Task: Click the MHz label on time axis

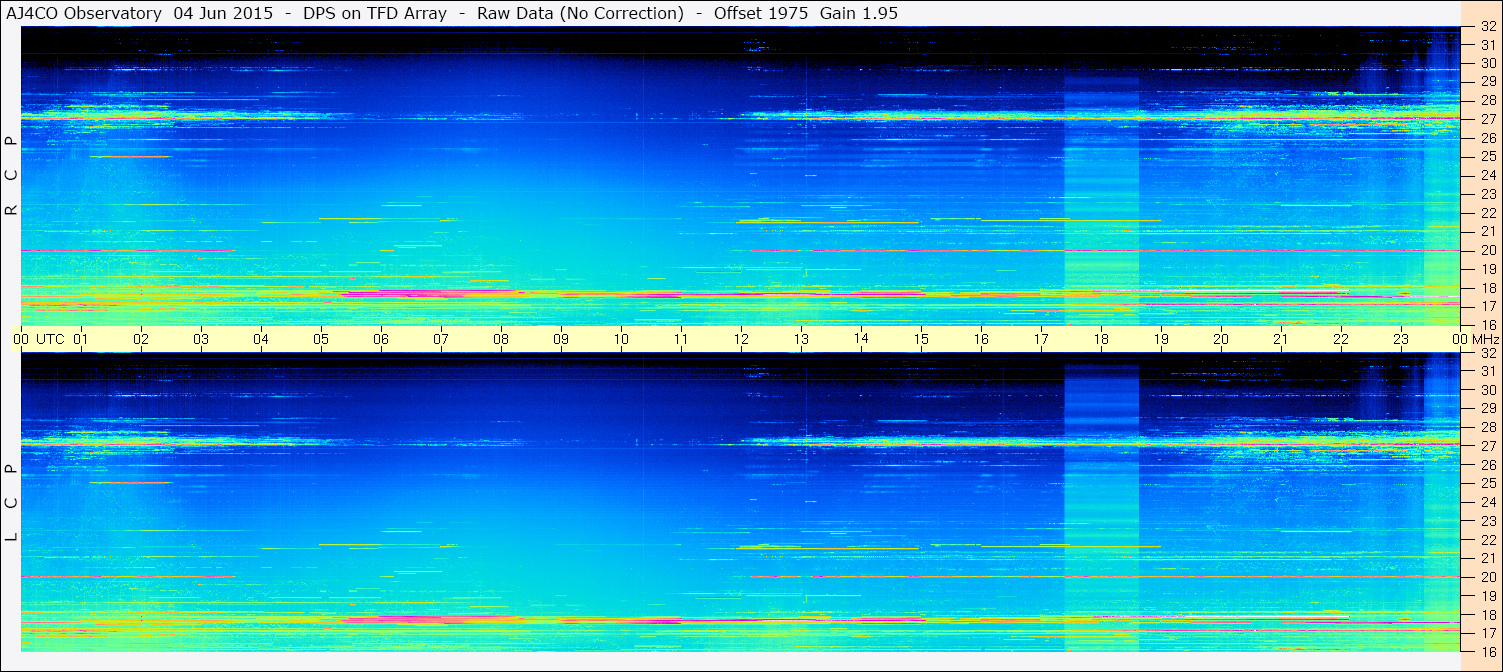Action: coord(1487,339)
